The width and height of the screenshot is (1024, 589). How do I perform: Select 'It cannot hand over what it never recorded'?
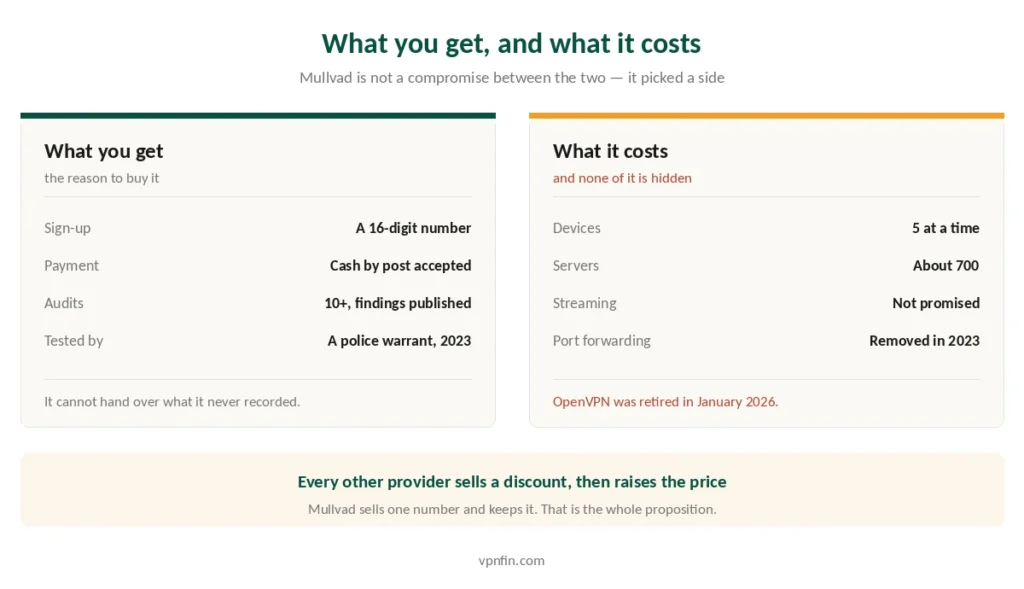pos(172,402)
